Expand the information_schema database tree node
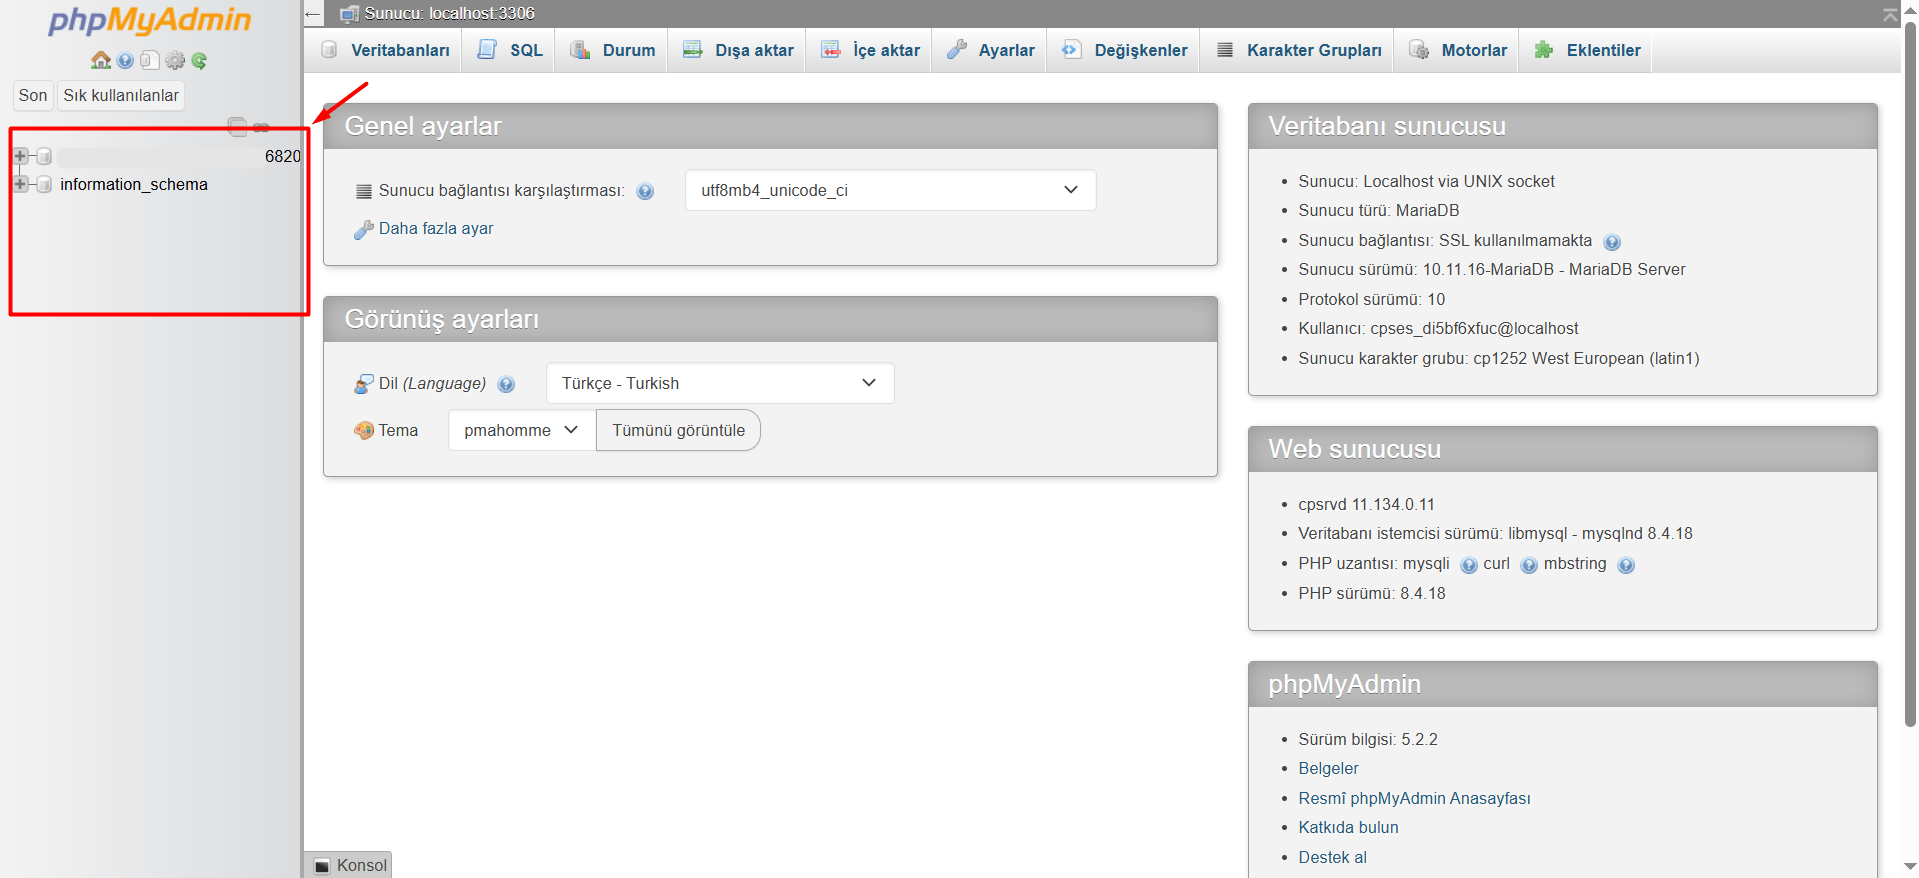The width and height of the screenshot is (1919, 878). pyautogui.click(x=20, y=185)
